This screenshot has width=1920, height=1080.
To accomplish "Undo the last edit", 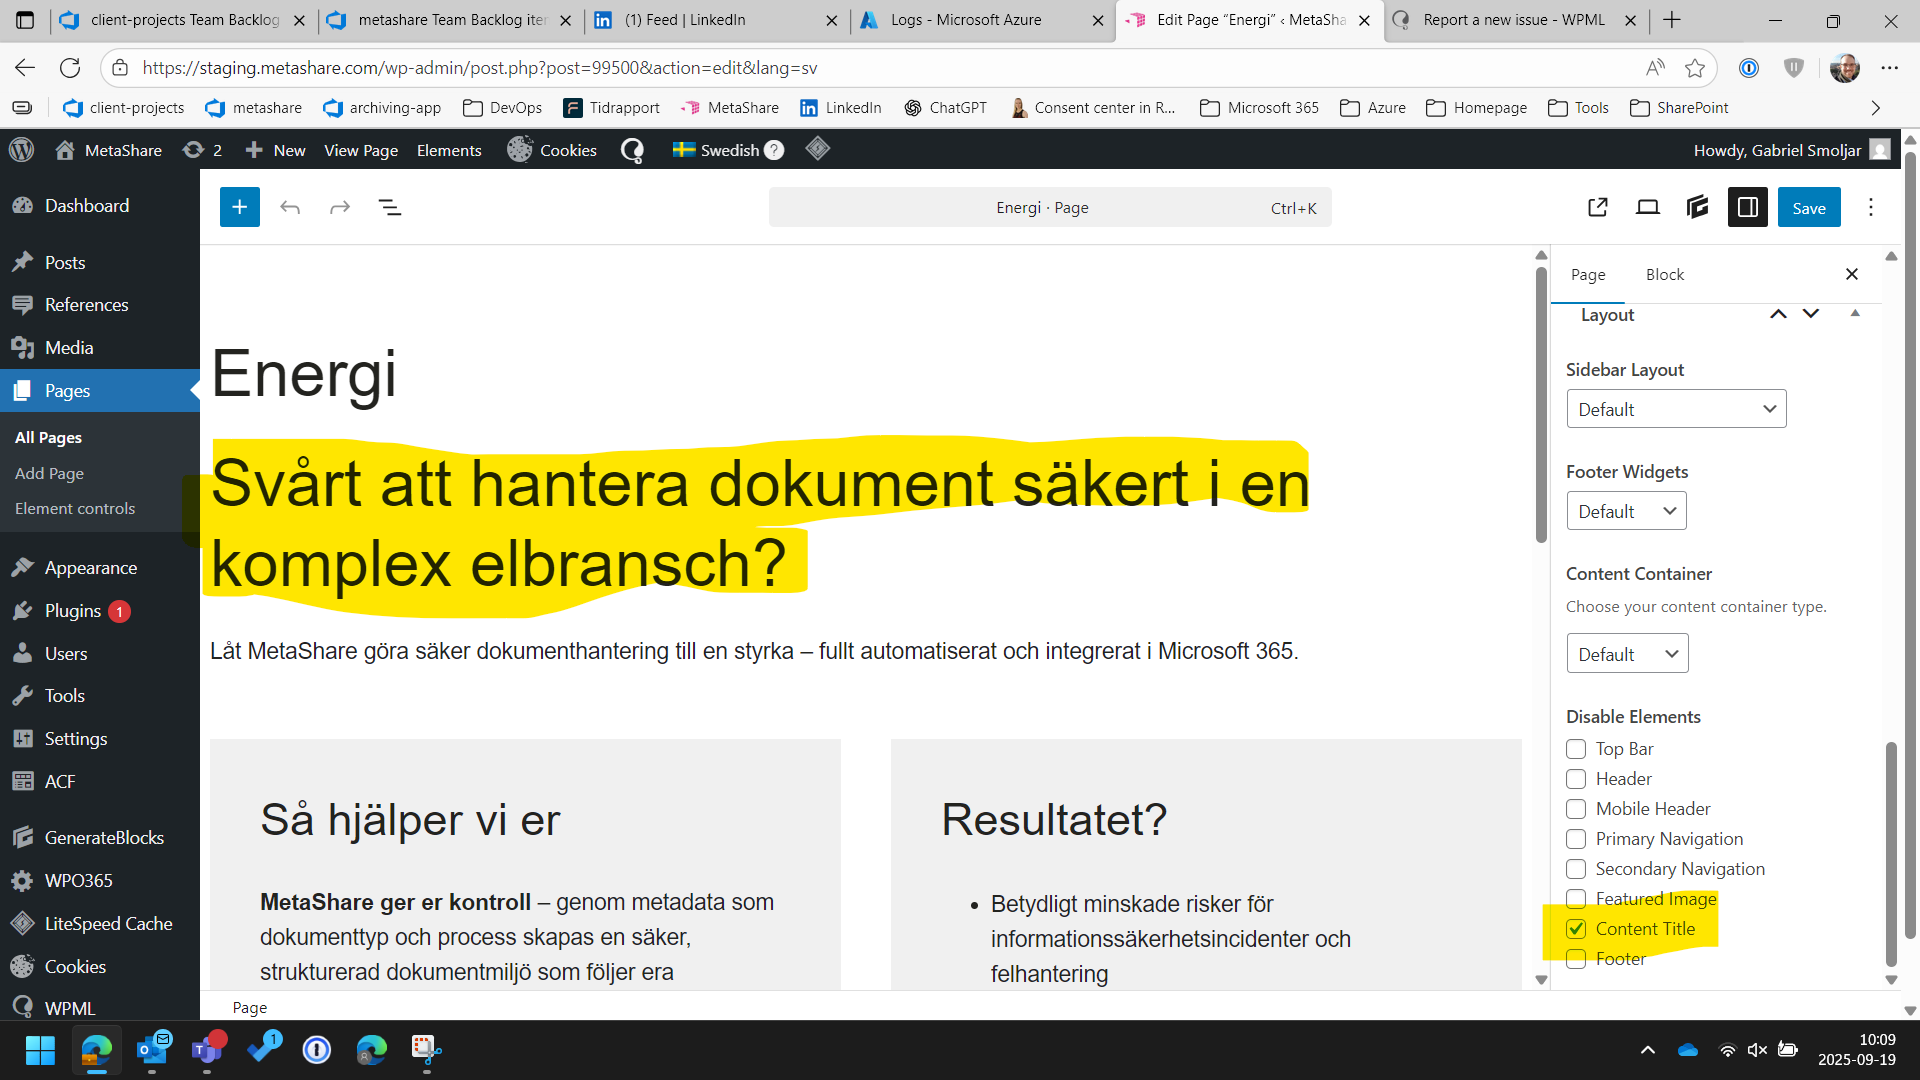I will (x=290, y=207).
